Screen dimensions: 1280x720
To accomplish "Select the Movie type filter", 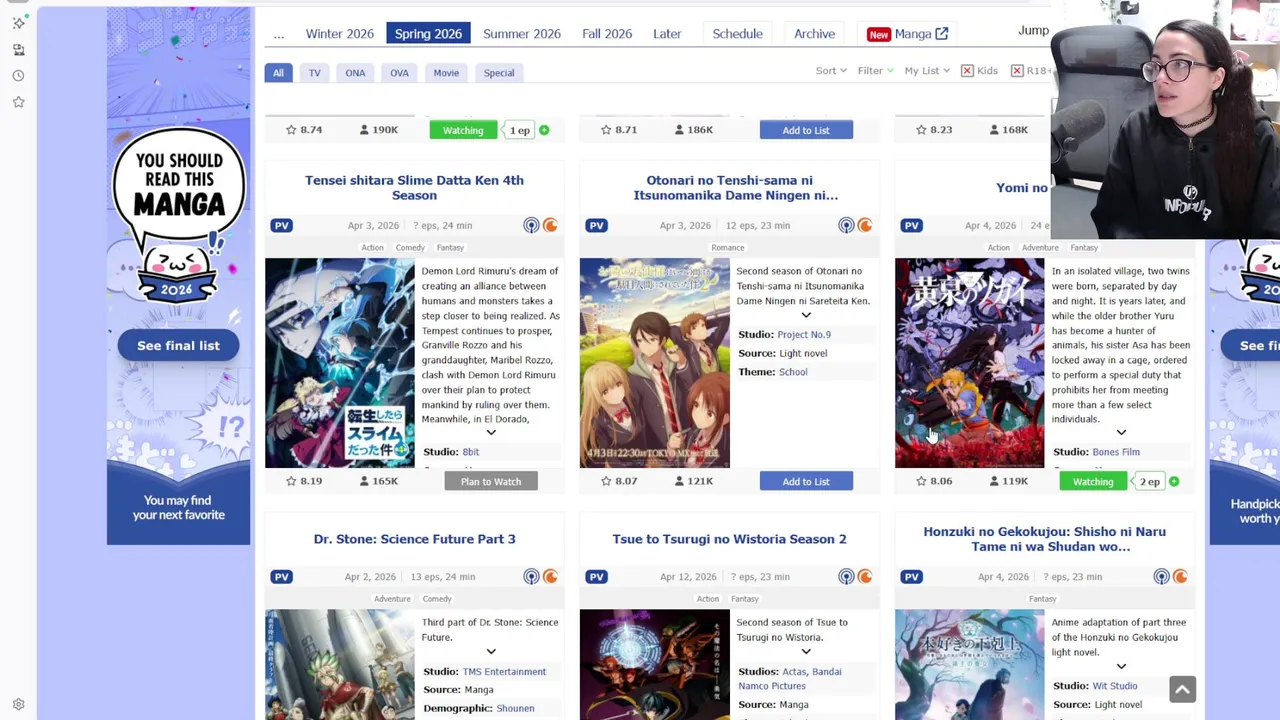I will tap(446, 73).
